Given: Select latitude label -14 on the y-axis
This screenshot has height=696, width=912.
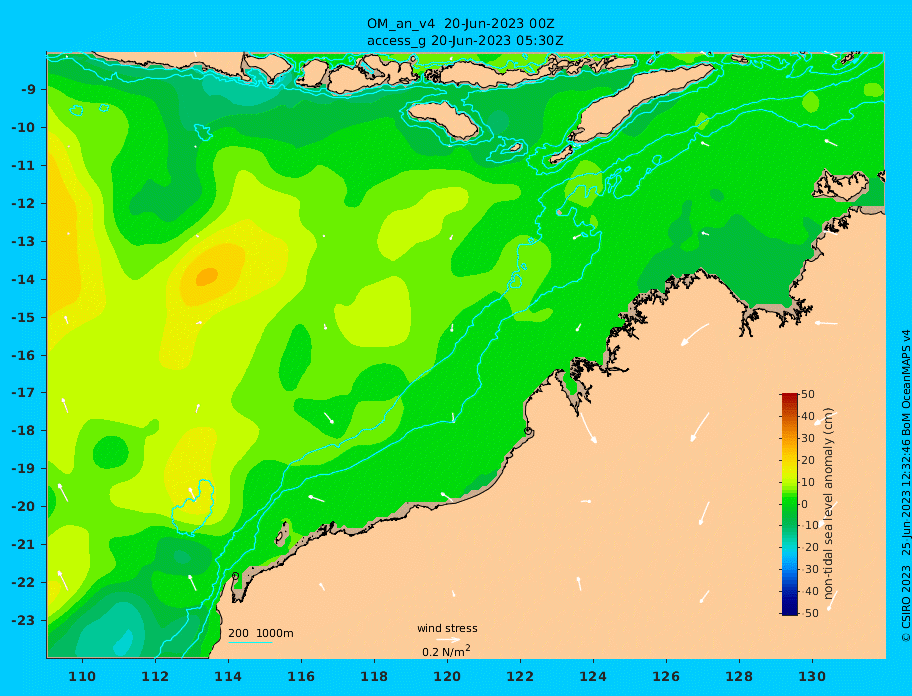Looking at the screenshot, I should point(26,280).
